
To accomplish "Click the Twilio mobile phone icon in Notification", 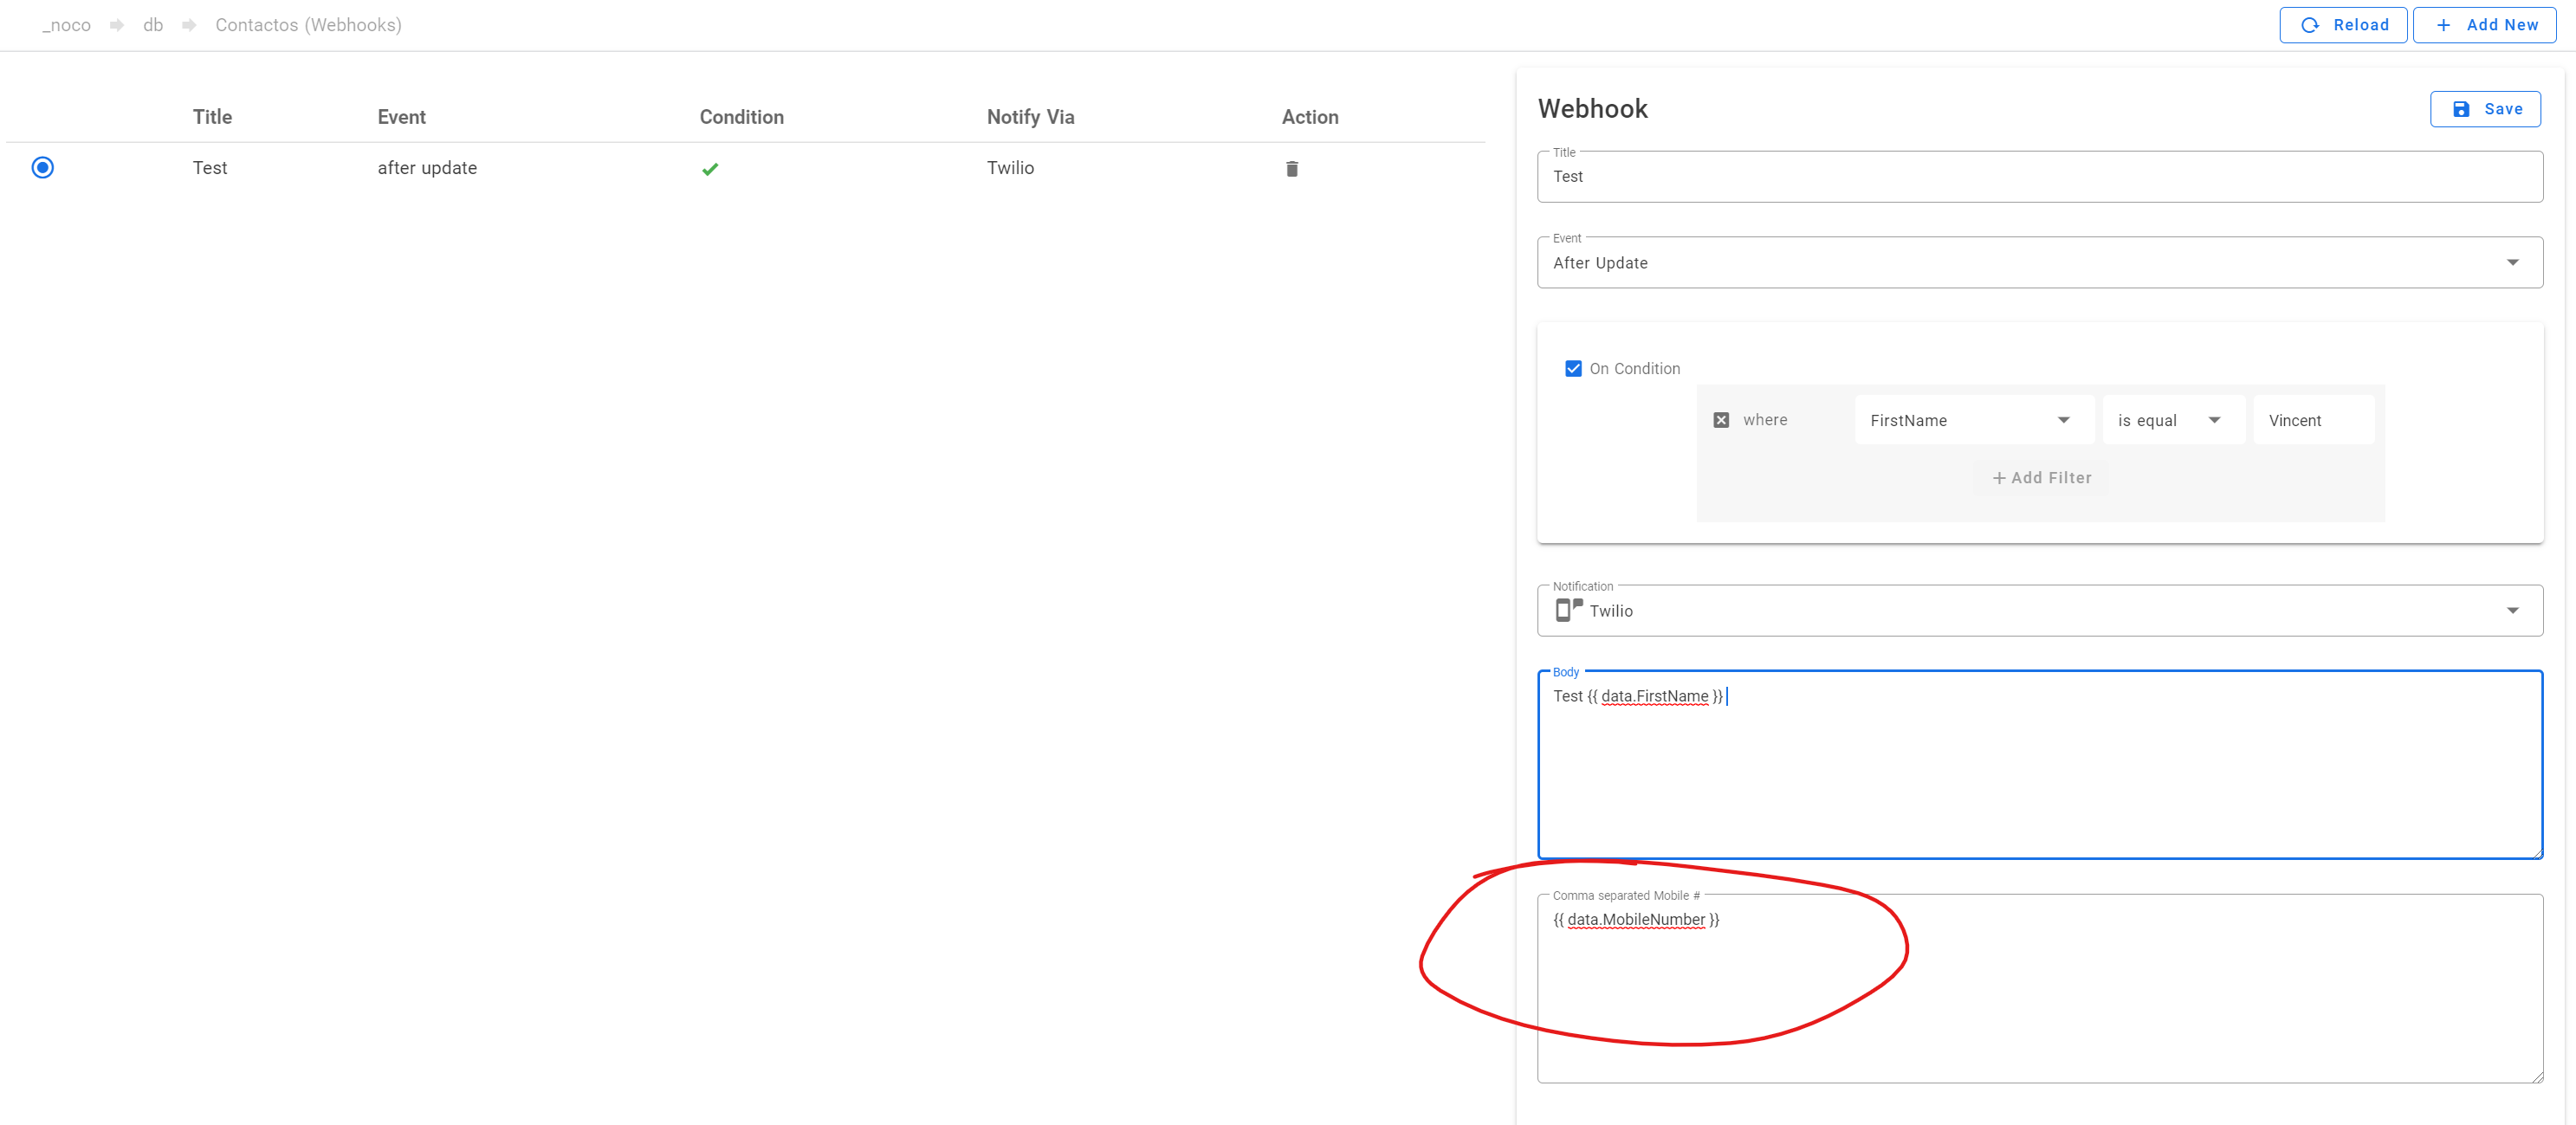I will 1566,610.
